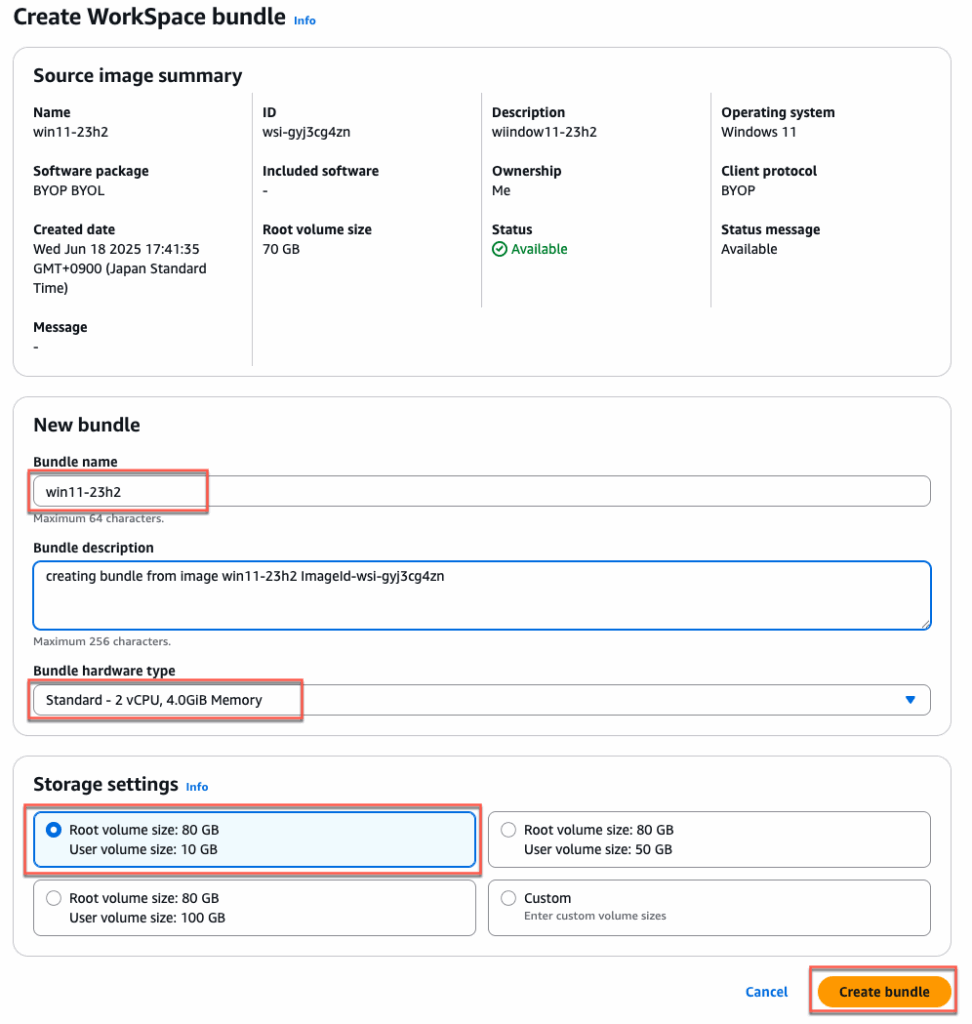Image resolution: width=972 pixels, height=1024 pixels.
Task: Click the Create bundle button
Action: click(x=883, y=992)
